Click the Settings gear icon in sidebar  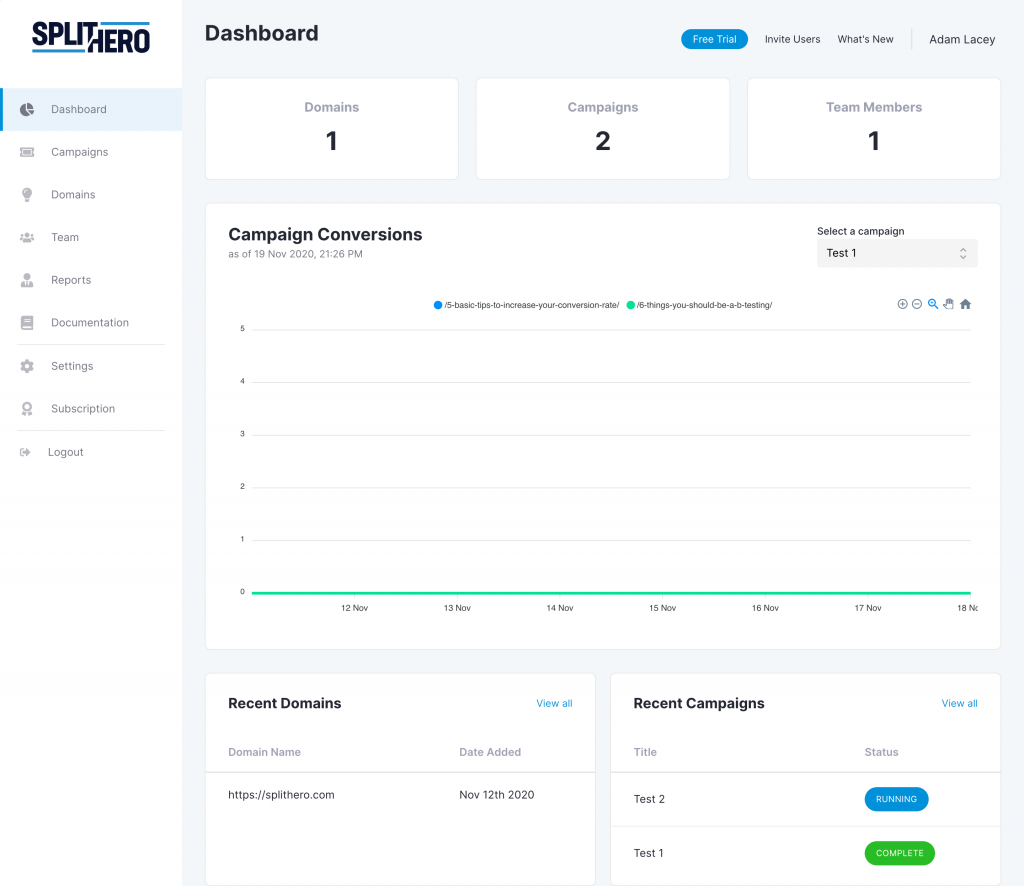(x=27, y=366)
